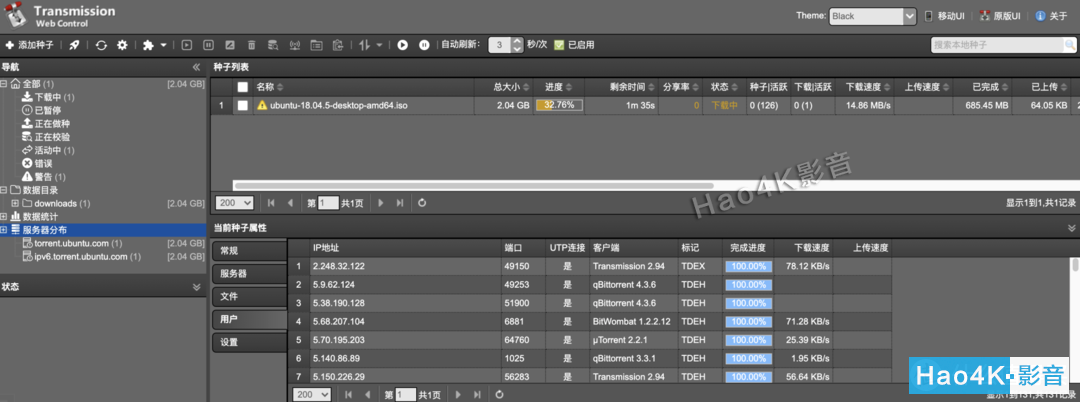1080x402 pixels.
Task: Click torrent list page number field
Action: (x=329, y=203)
